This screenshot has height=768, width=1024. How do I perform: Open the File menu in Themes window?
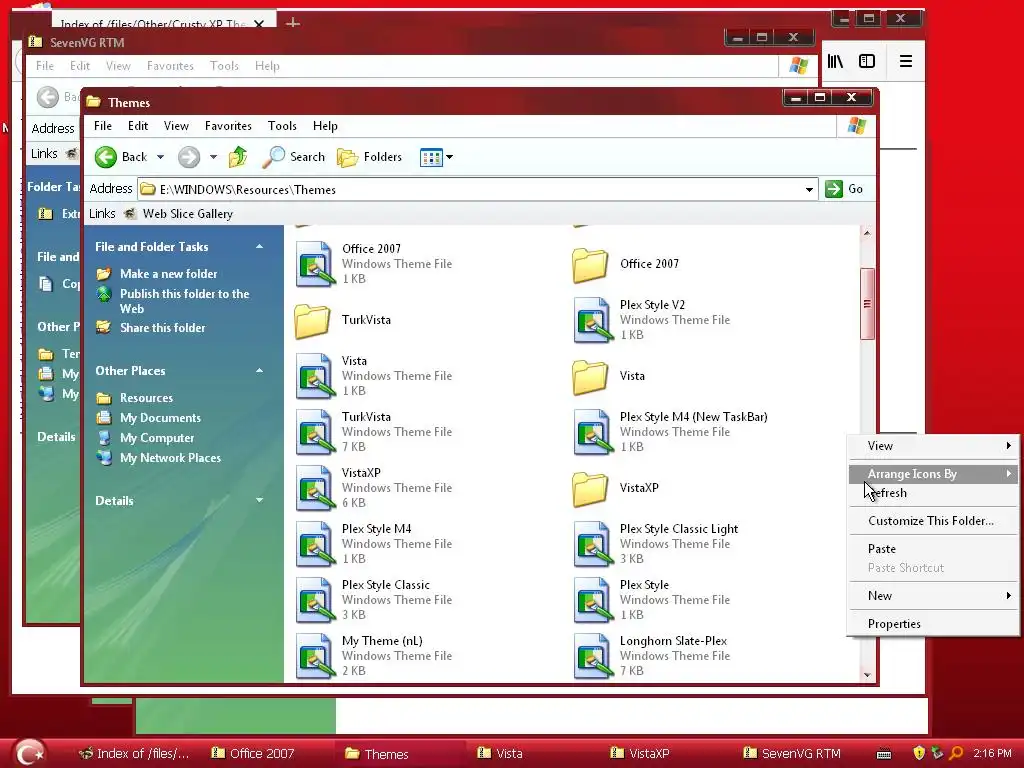click(x=103, y=126)
